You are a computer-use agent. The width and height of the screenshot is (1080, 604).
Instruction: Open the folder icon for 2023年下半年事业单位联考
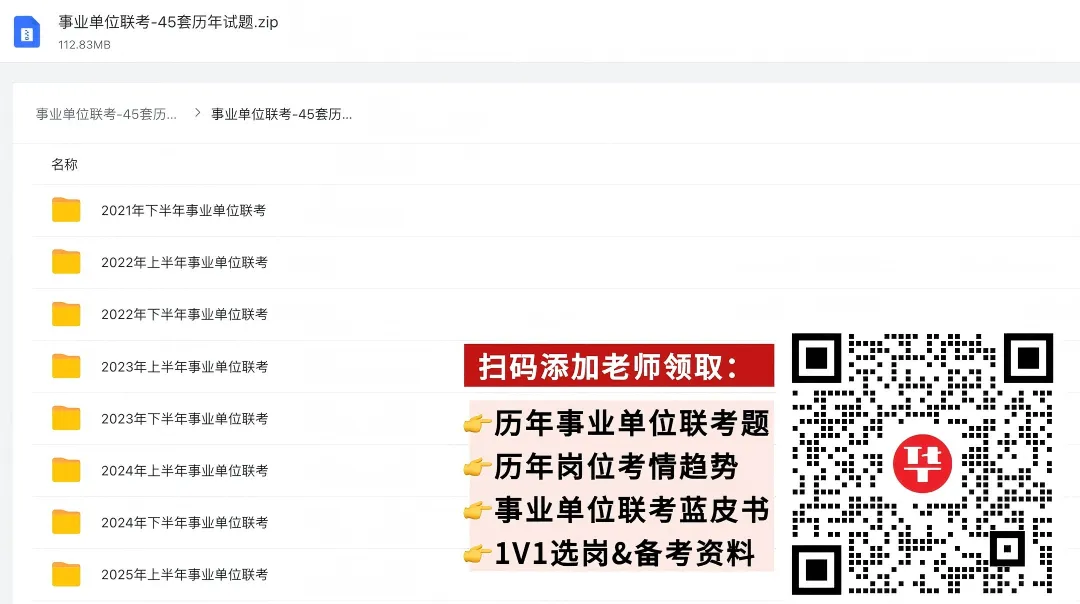(66, 418)
